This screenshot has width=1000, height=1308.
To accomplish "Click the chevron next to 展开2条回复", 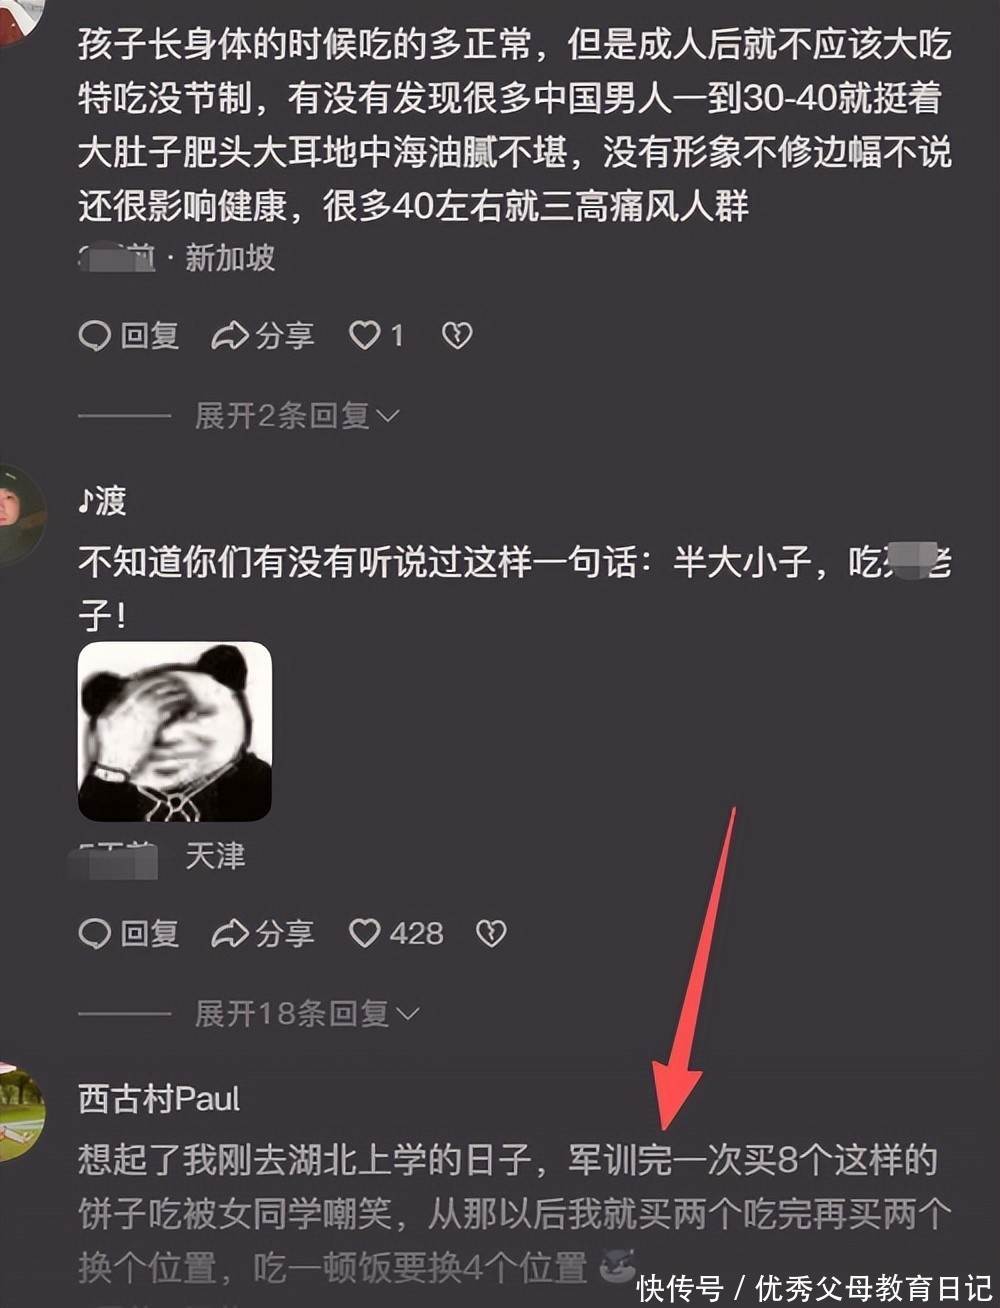I will click(x=389, y=416).
